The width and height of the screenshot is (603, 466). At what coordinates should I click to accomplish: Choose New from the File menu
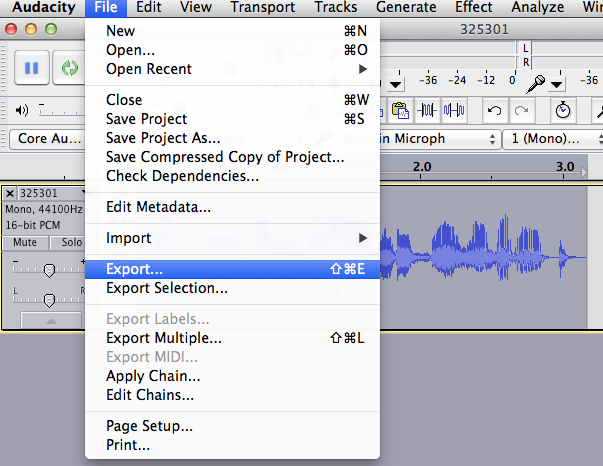click(x=232, y=31)
